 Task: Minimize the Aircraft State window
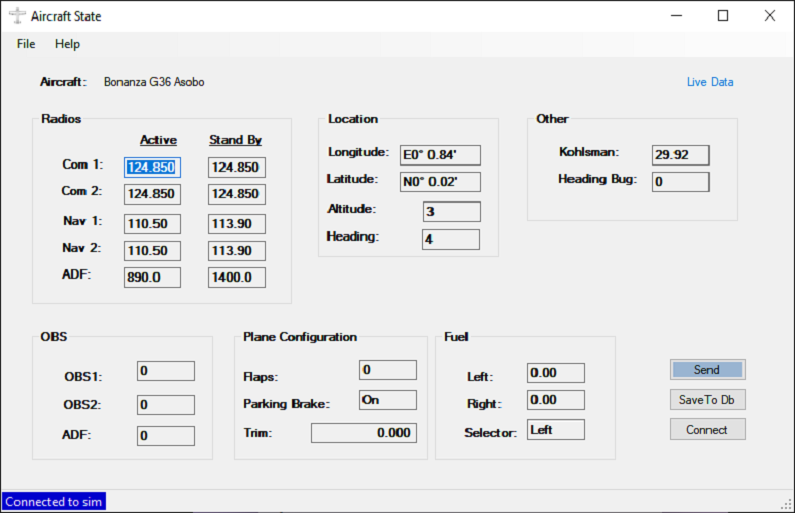[x=676, y=16]
